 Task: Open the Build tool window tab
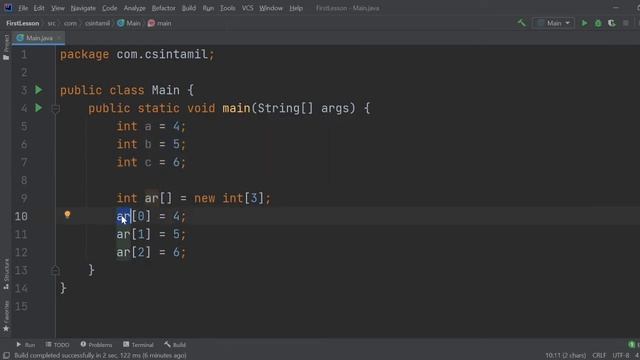click(x=175, y=345)
